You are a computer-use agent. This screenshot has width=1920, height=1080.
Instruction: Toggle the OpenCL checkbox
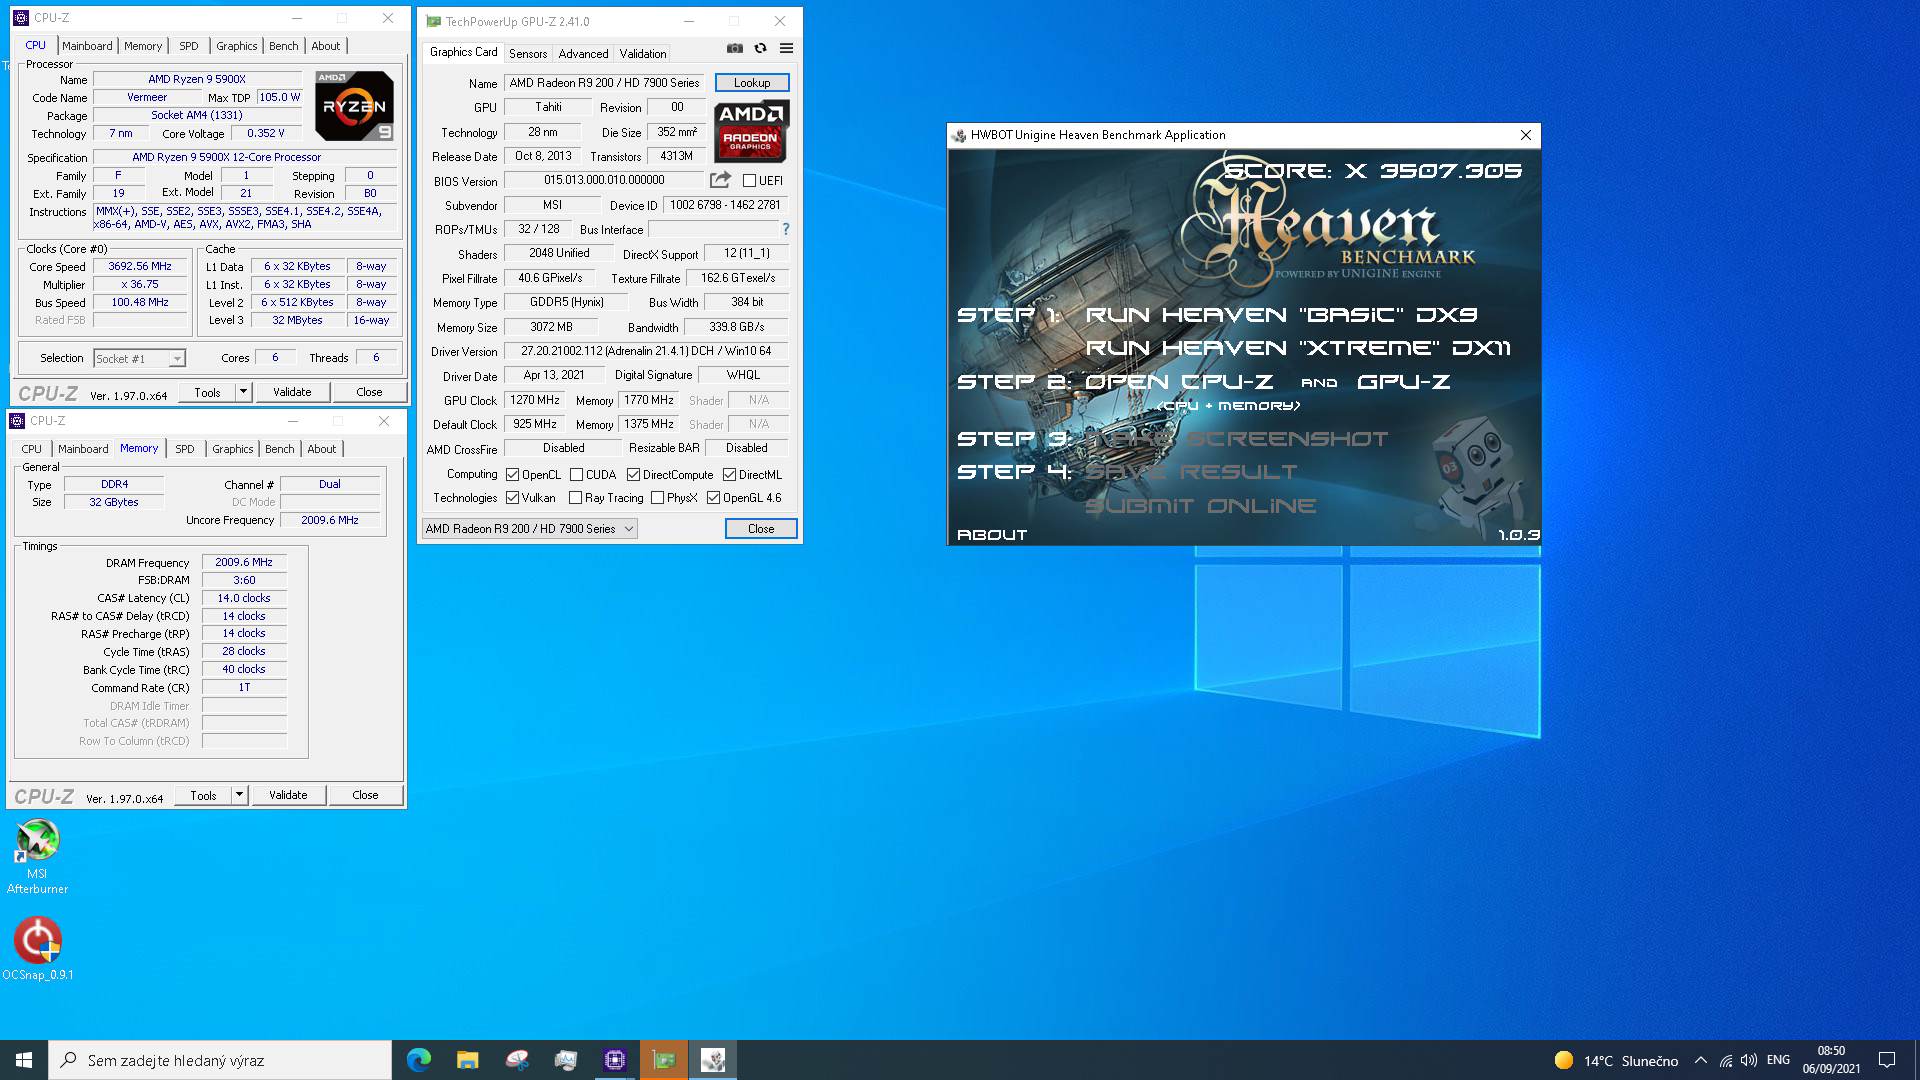(512, 475)
